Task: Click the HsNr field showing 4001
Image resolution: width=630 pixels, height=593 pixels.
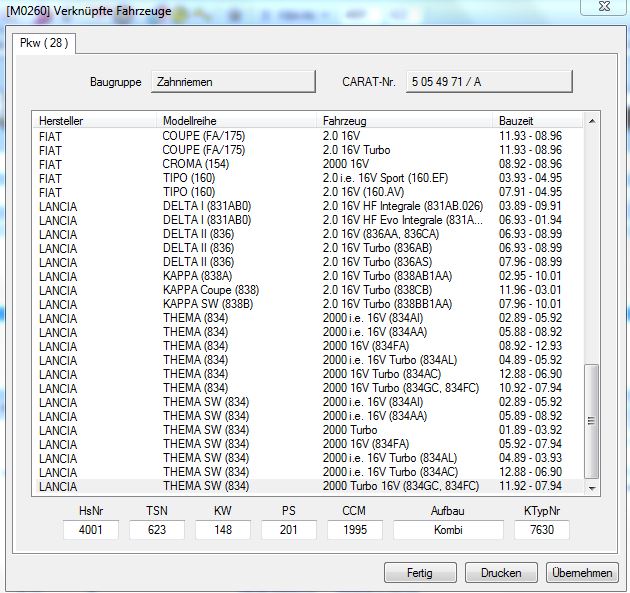Action: point(91,530)
